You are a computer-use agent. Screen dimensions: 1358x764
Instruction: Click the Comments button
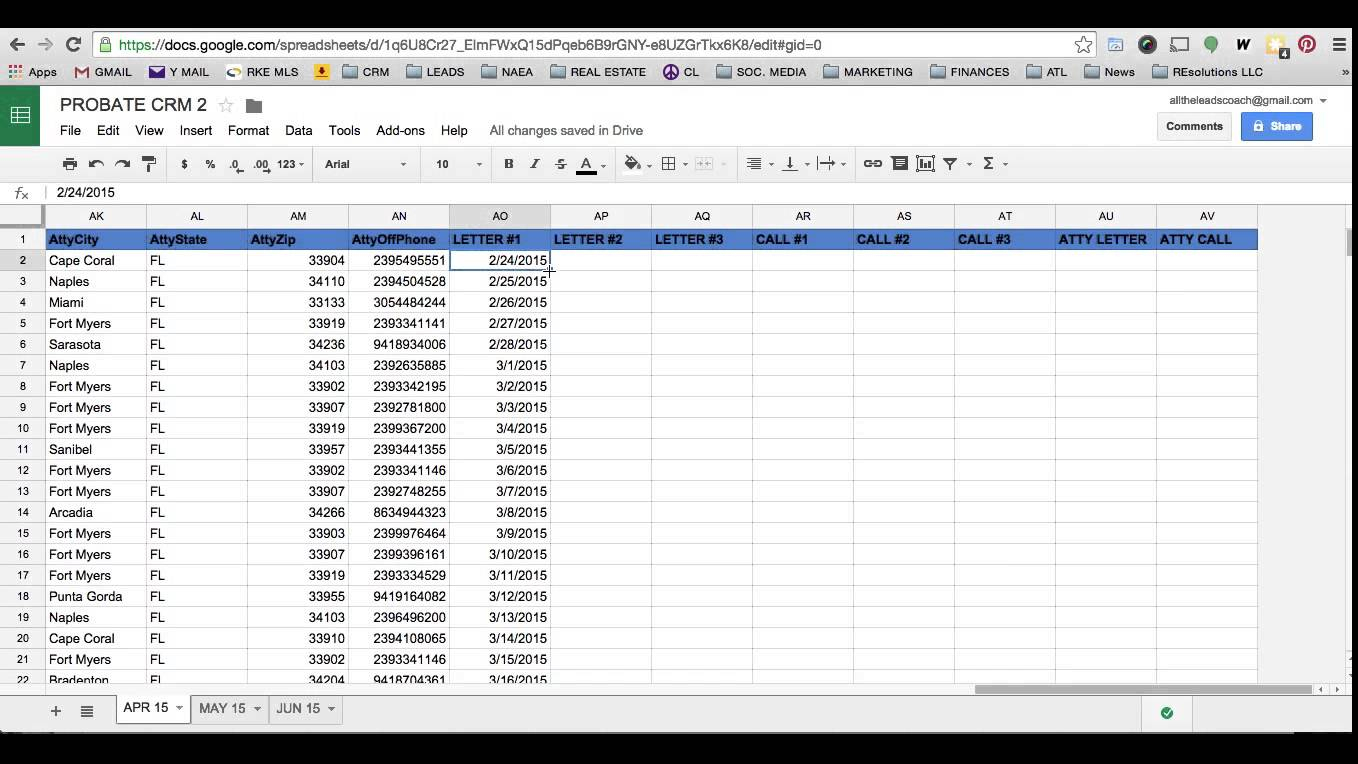pos(1194,126)
